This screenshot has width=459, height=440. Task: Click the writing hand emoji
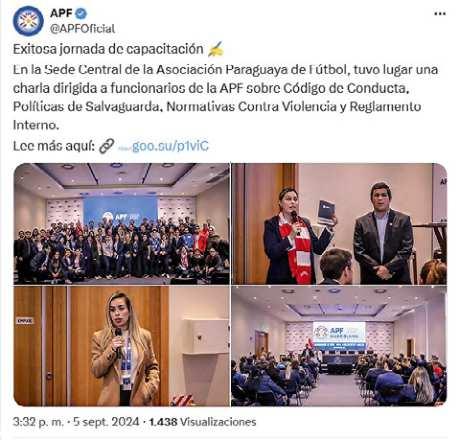(215, 50)
